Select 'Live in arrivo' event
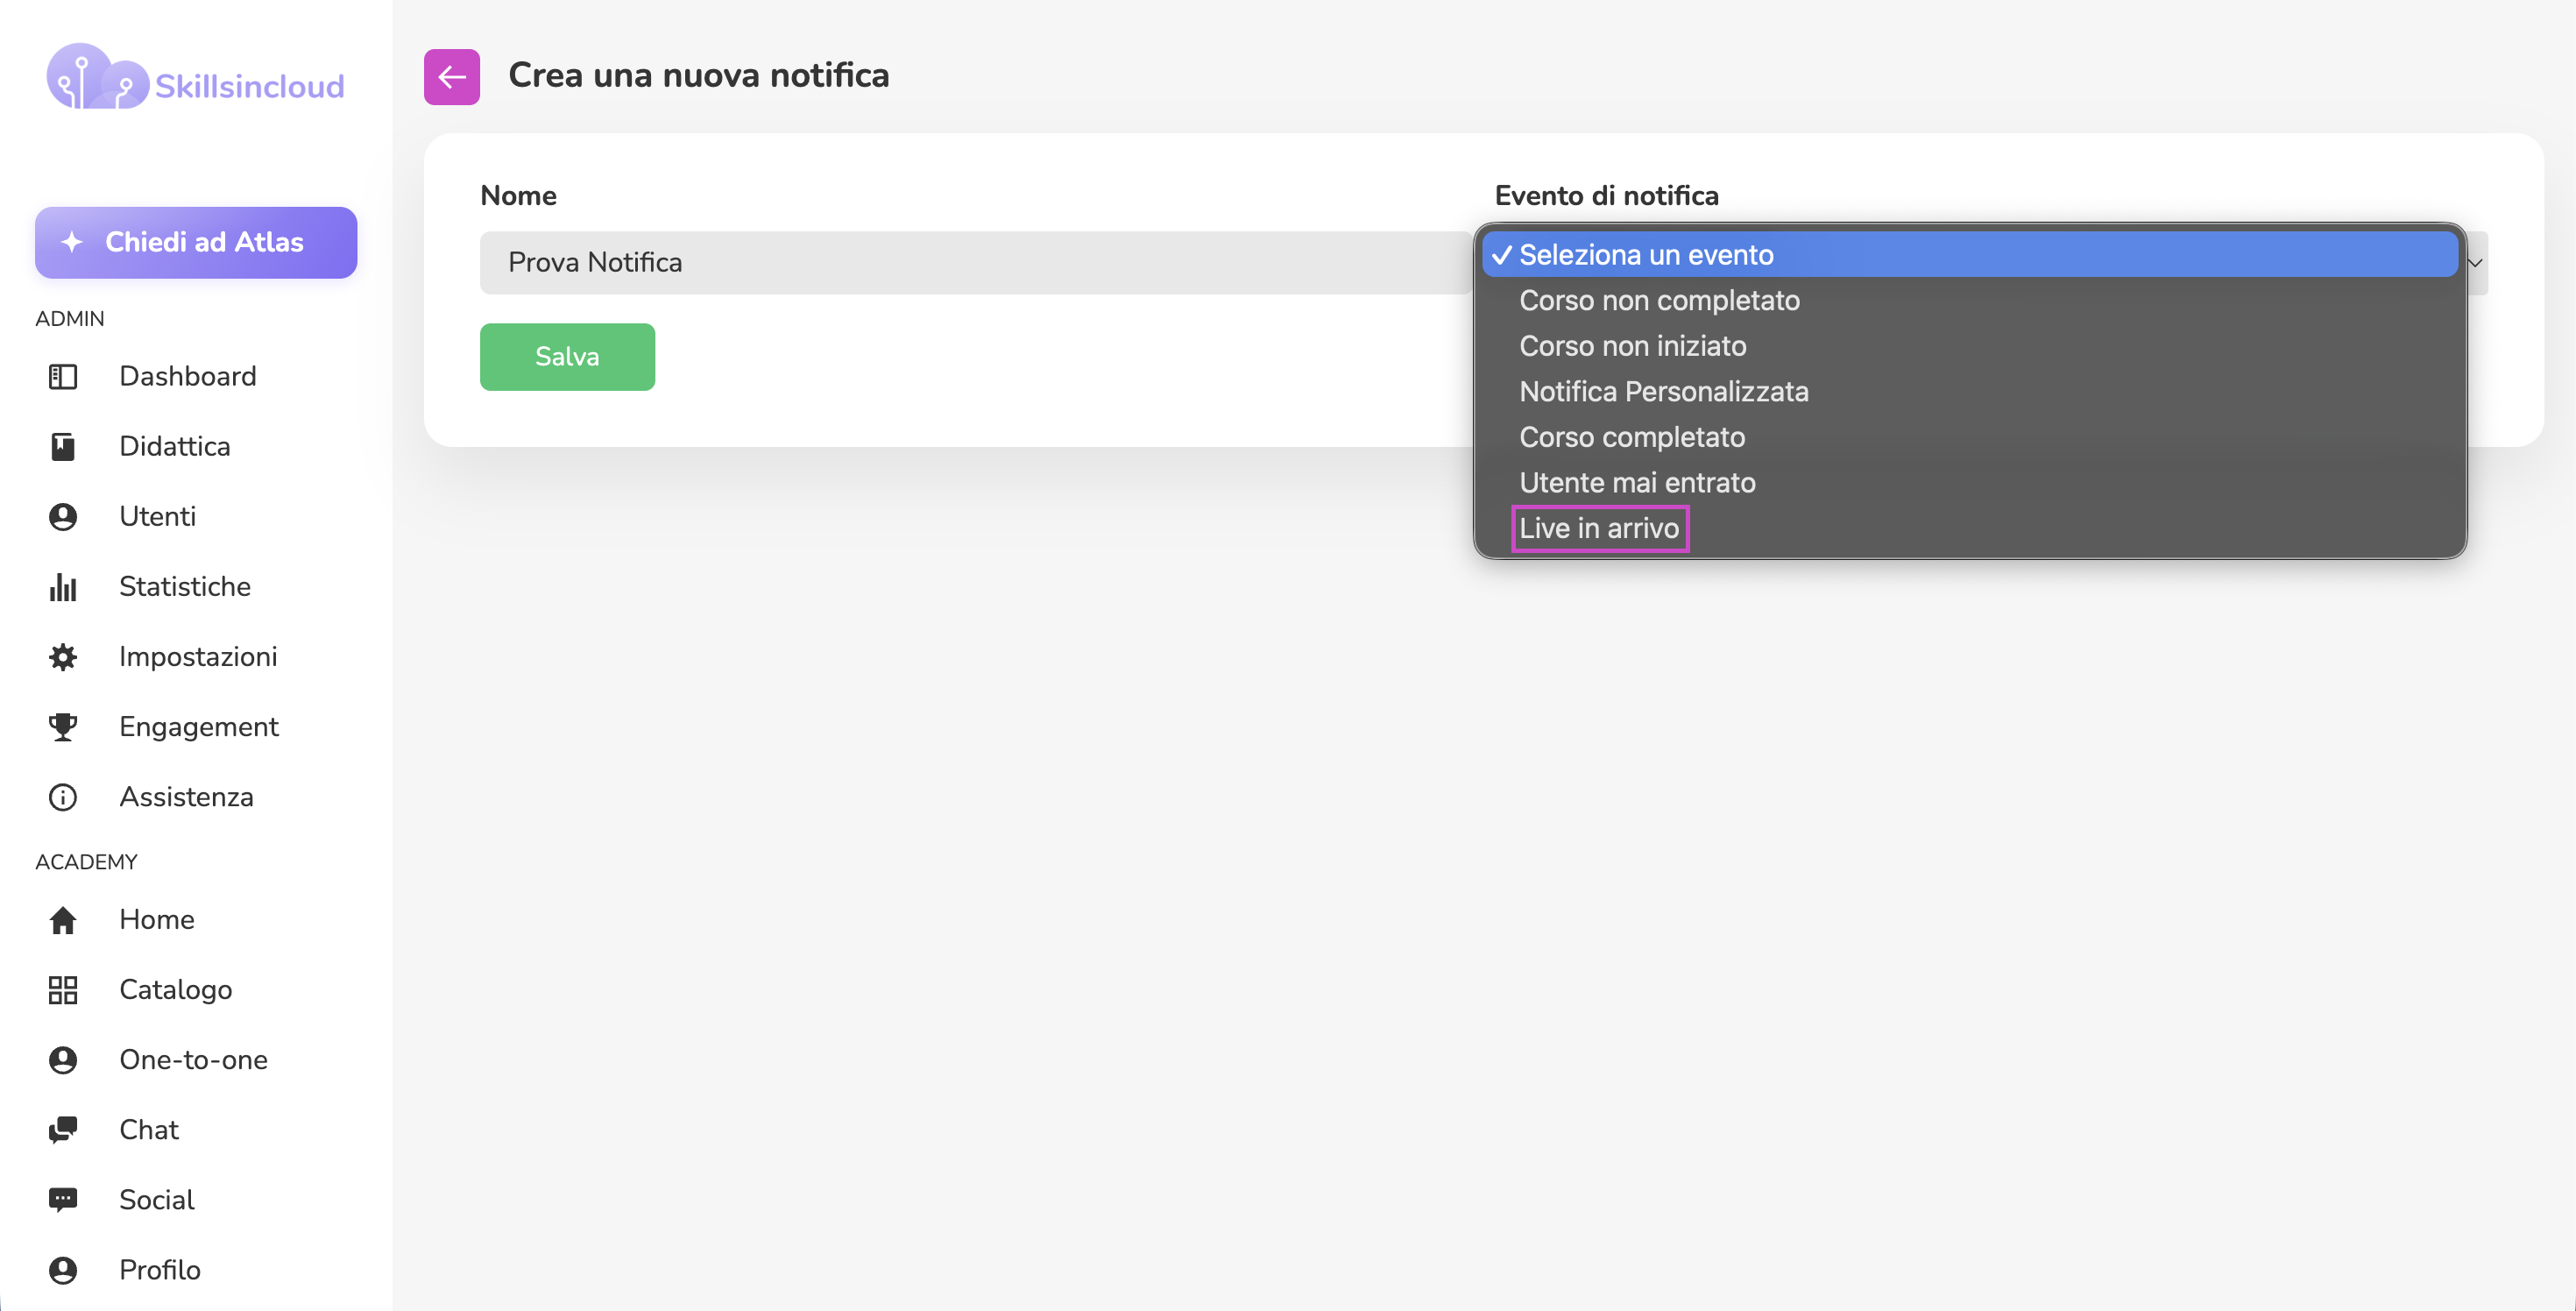Screen dimensions: 2576x1311 pos(1969,528)
